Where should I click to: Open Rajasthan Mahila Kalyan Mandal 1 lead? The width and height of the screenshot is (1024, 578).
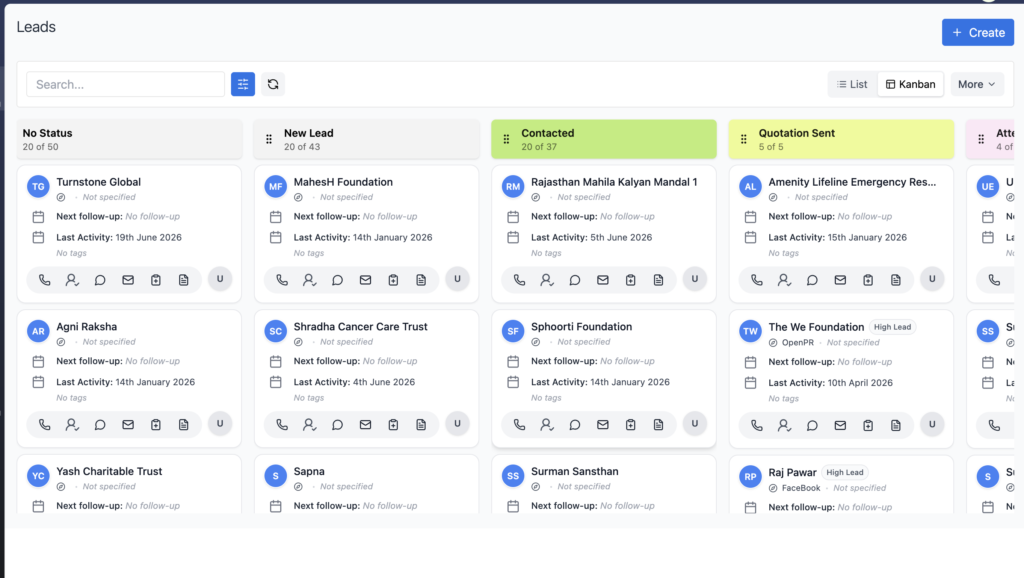pyautogui.click(x=614, y=182)
